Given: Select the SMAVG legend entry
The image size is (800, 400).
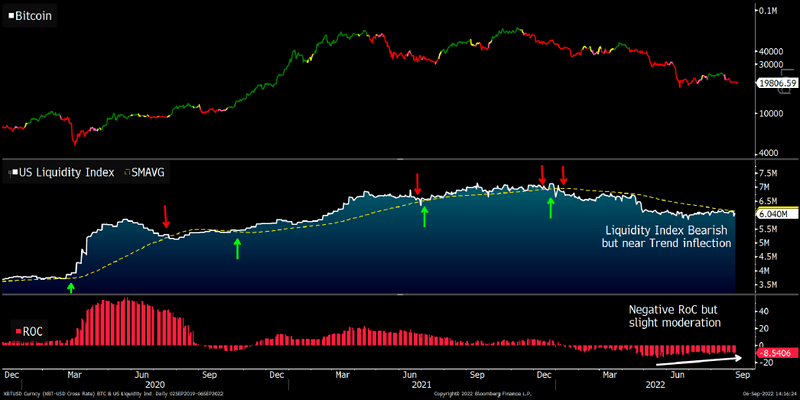Looking at the screenshot, I should pos(143,172).
